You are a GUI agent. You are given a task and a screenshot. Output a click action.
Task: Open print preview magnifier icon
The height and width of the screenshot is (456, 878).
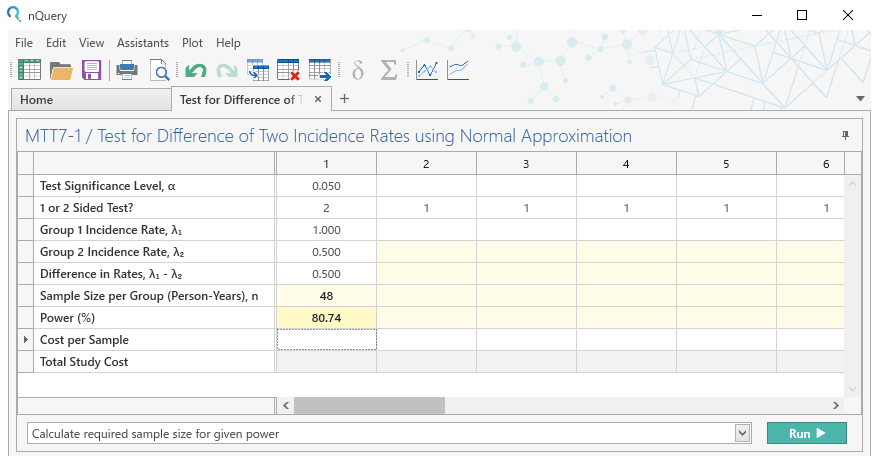pyautogui.click(x=159, y=70)
